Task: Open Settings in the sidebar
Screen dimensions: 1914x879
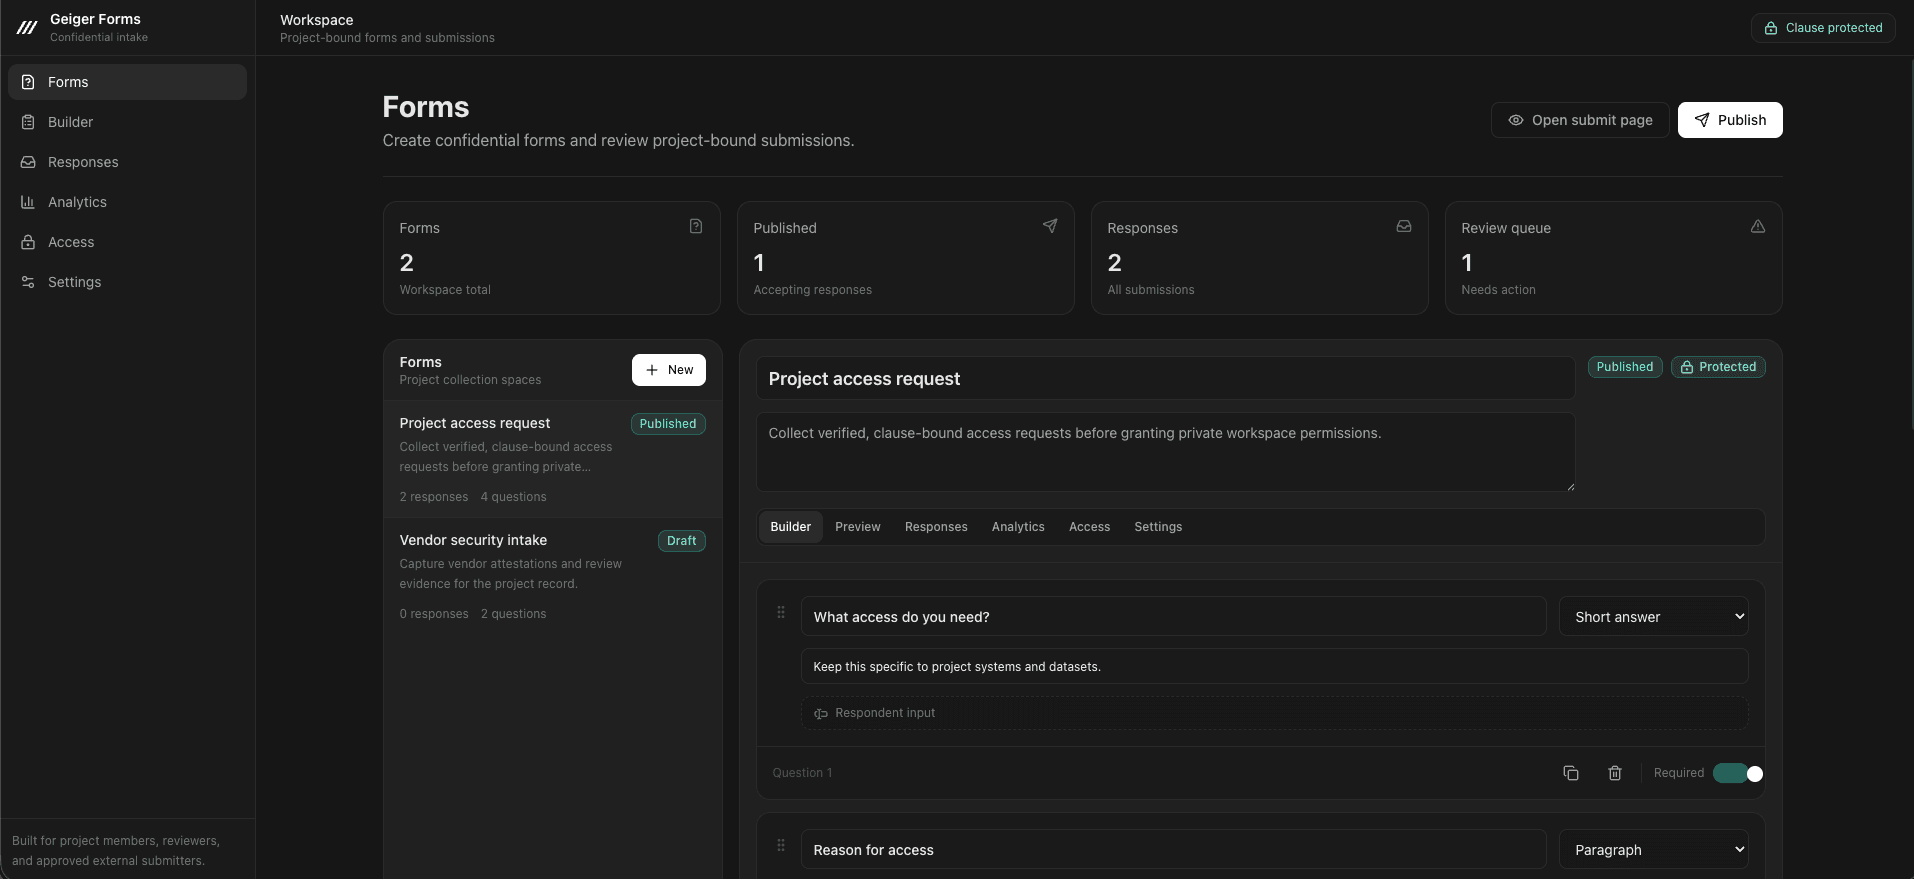Action: (x=127, y=282)
